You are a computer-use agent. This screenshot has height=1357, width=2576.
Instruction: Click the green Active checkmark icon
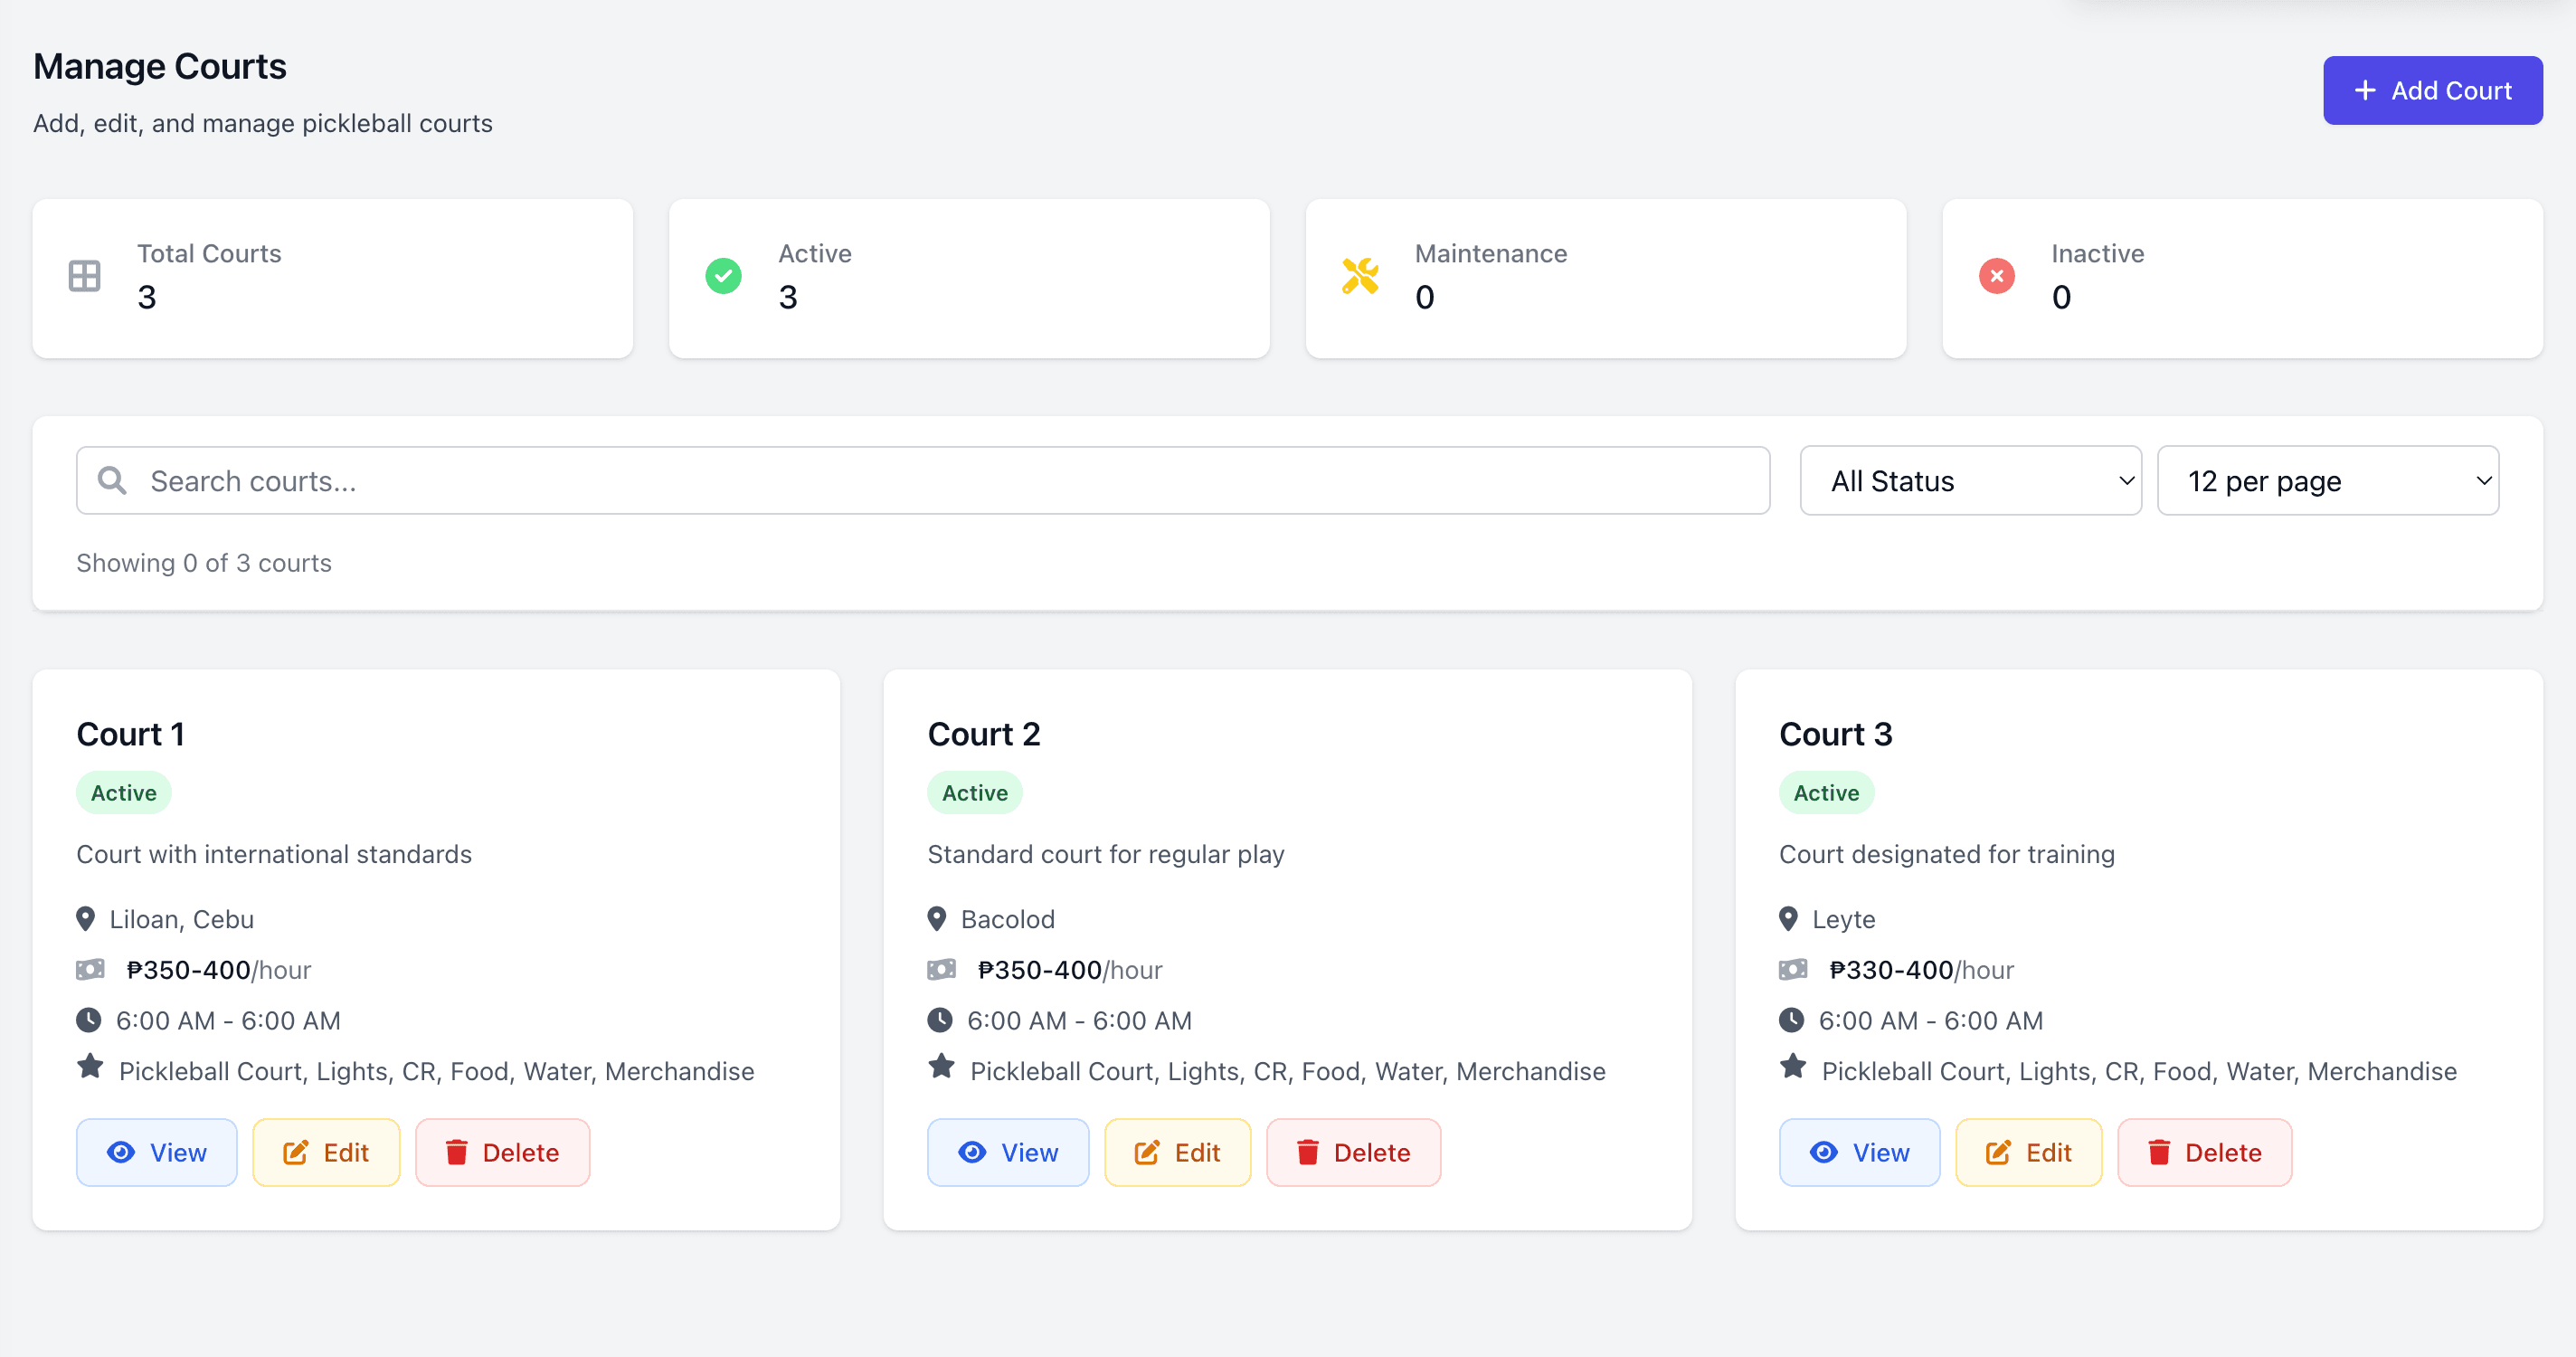point(722,276)
